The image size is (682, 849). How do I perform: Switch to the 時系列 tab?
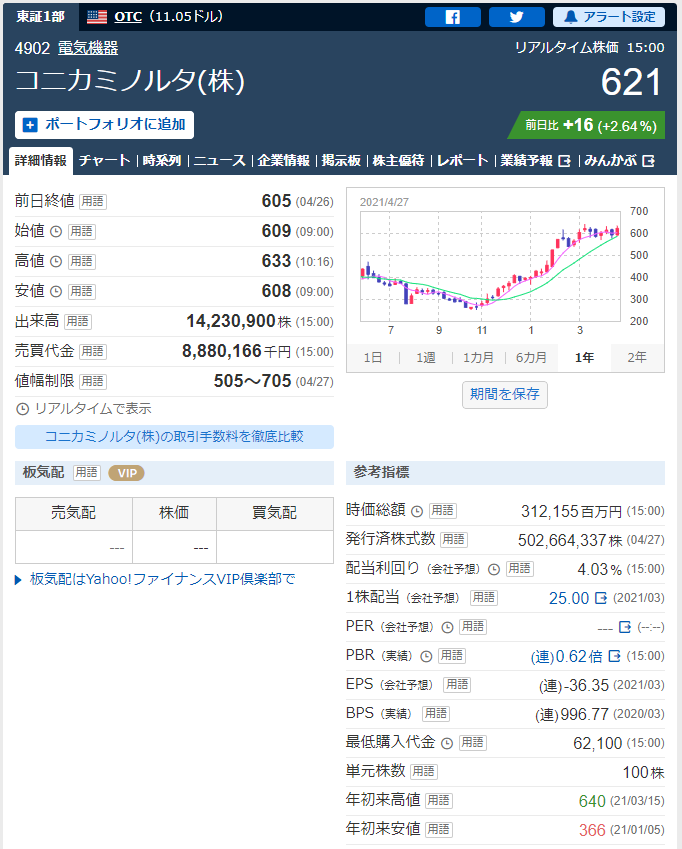point(162,161)
